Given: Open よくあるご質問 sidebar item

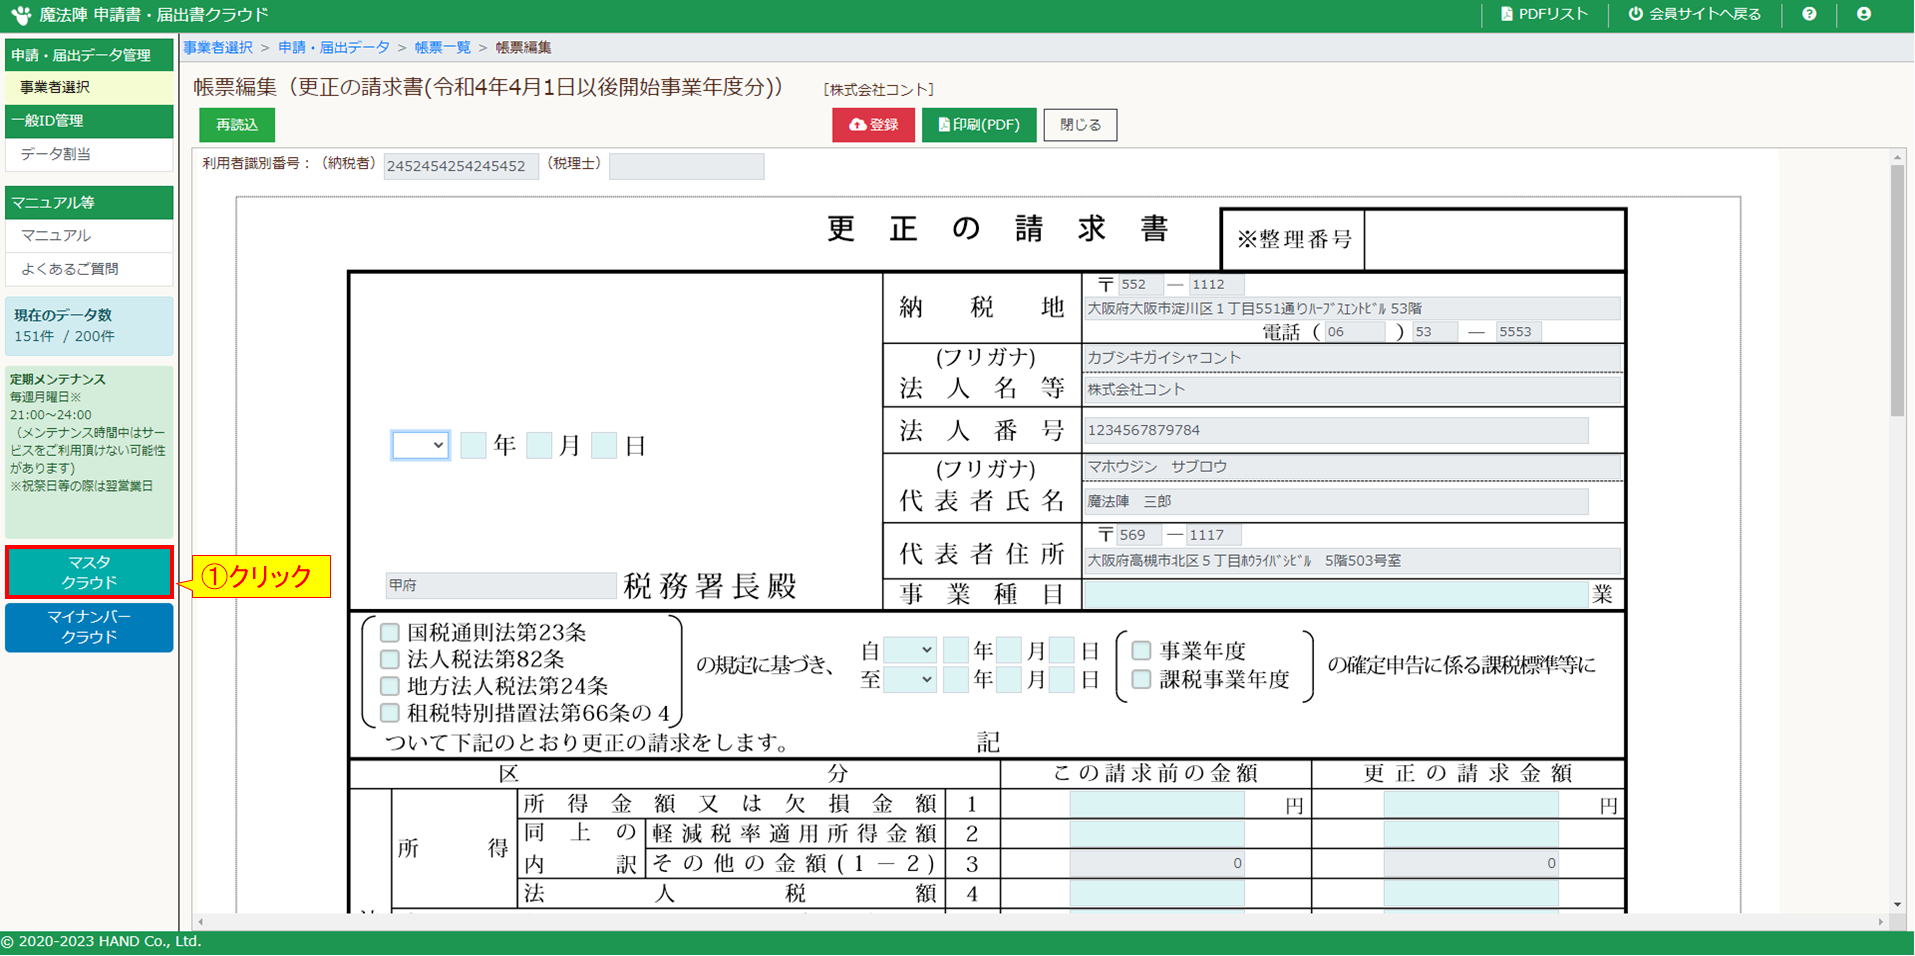Looking at the screenshot, I should point(89,269).
